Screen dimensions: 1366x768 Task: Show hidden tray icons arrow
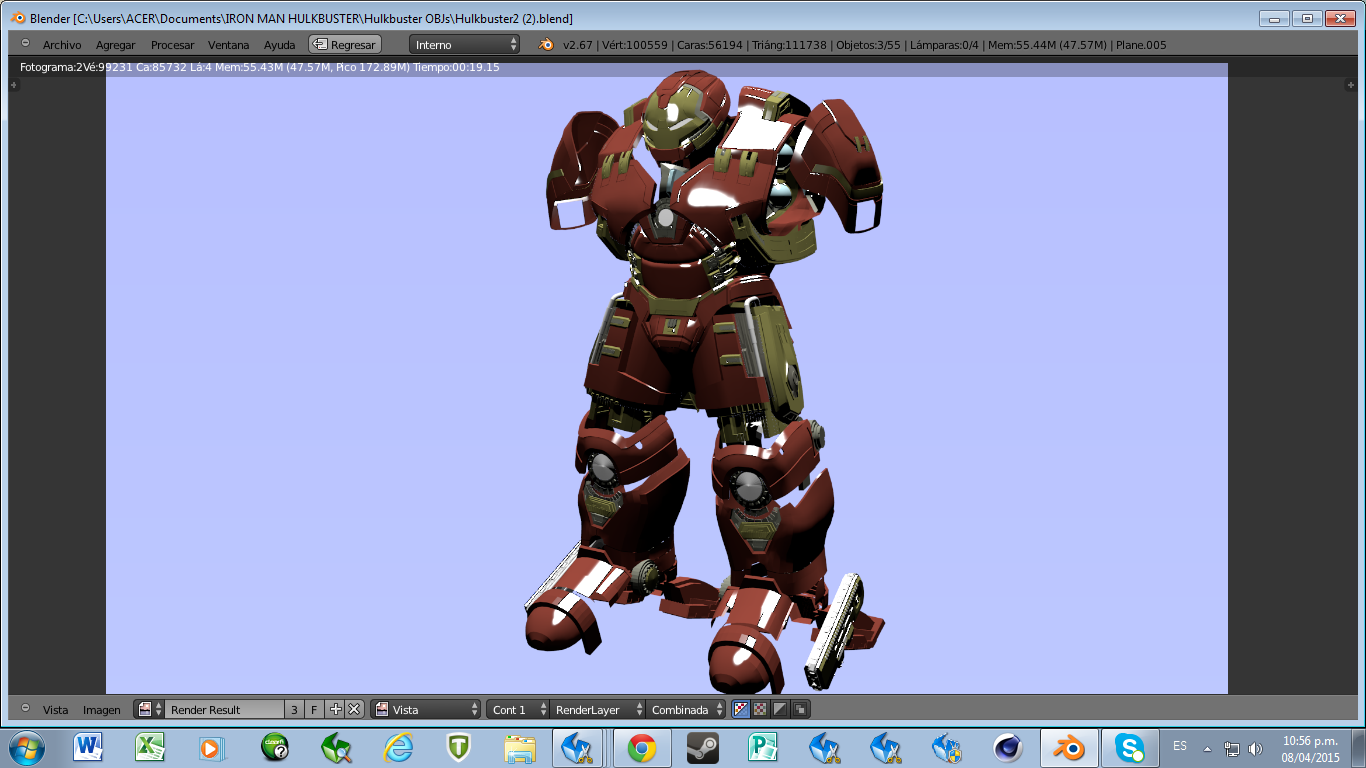(1207, 748)
